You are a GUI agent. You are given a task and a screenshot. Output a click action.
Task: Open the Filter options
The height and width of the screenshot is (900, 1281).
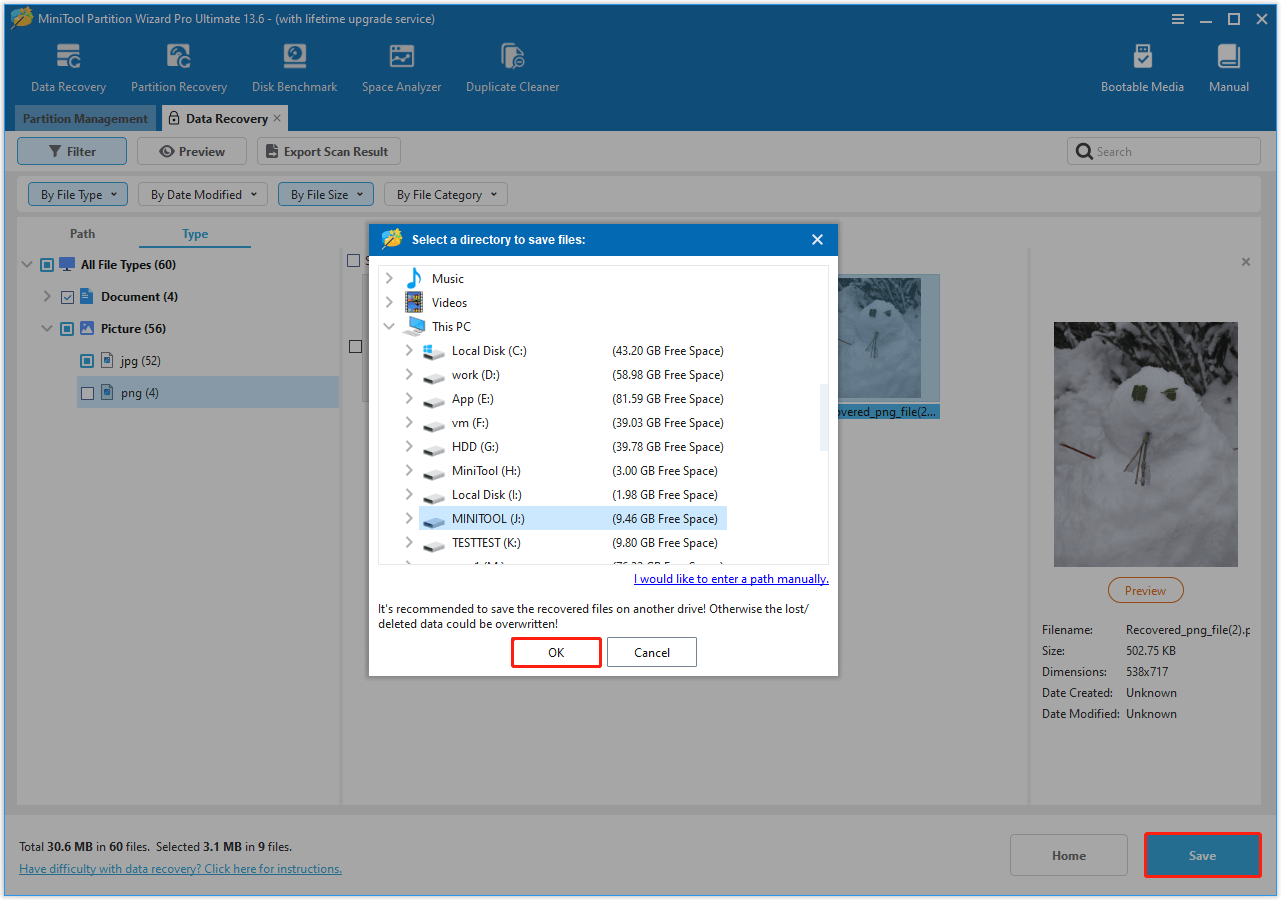71,151
